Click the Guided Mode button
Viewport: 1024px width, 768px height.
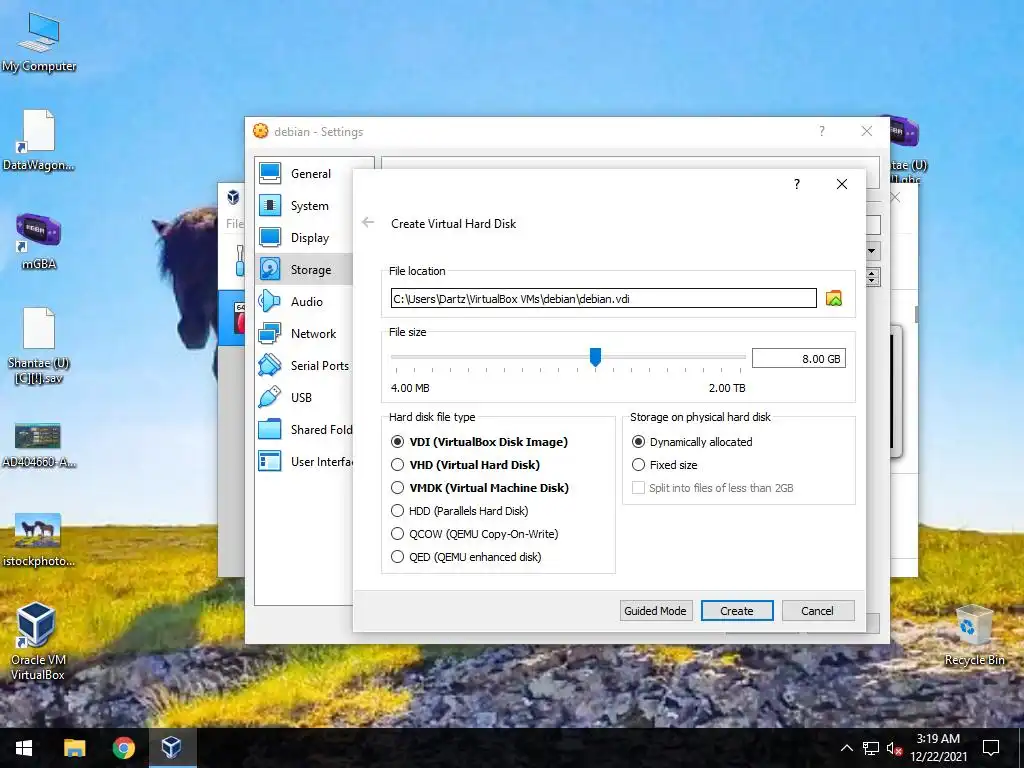(655, 611)
